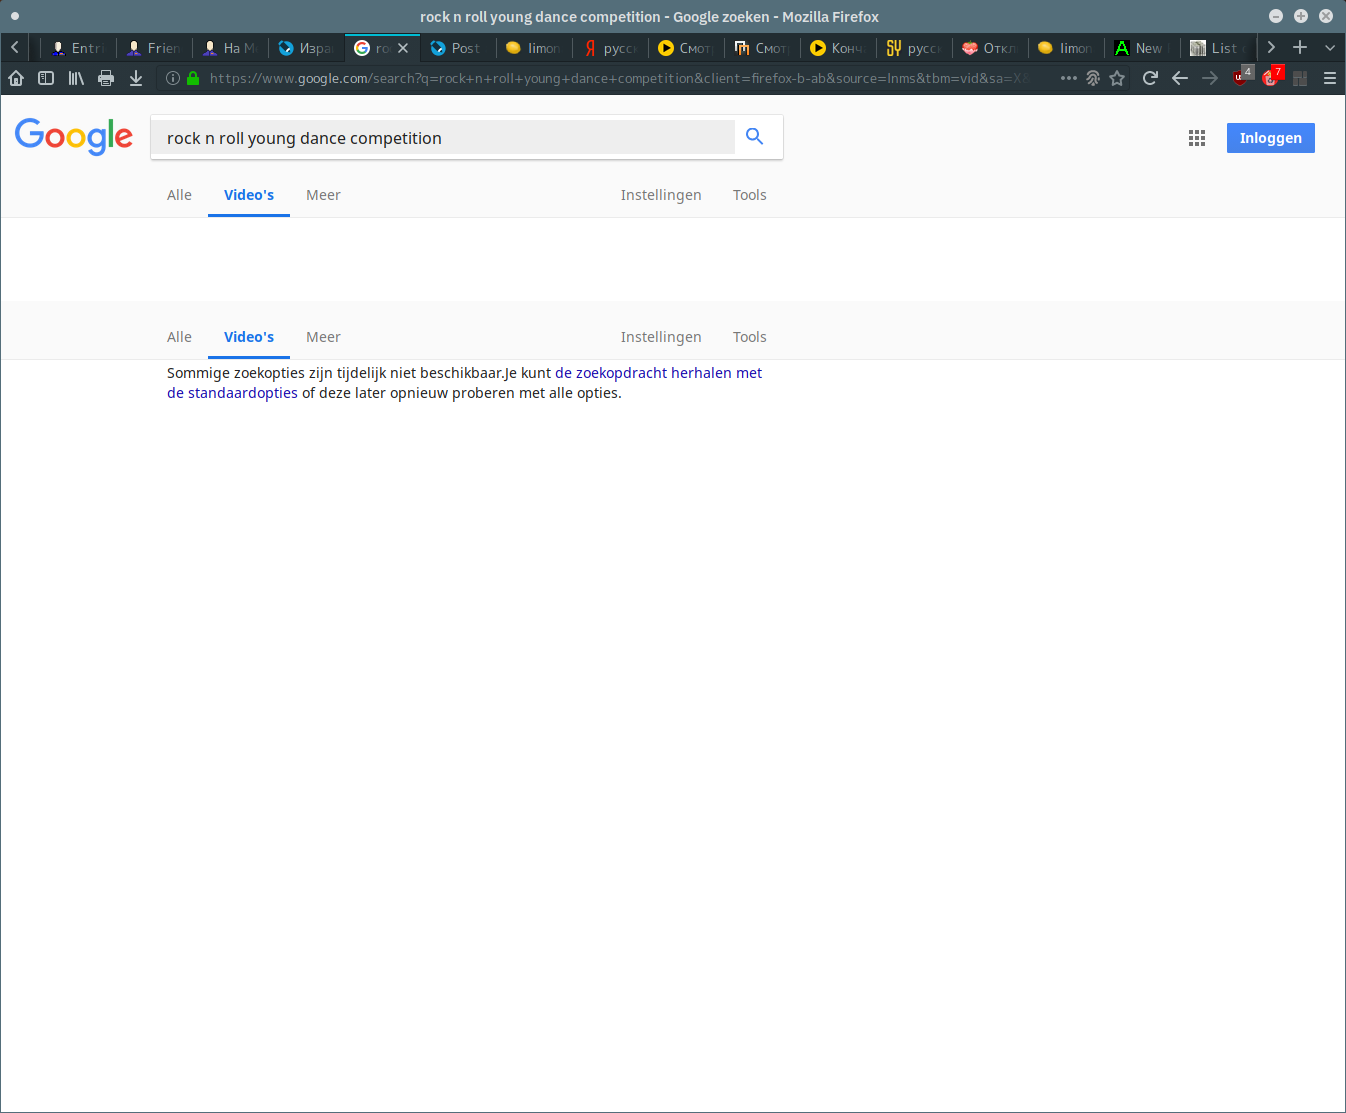Viewport: 1346px width, 1113px height.
Task: Switch to the Откл tab
Action: 990,48
